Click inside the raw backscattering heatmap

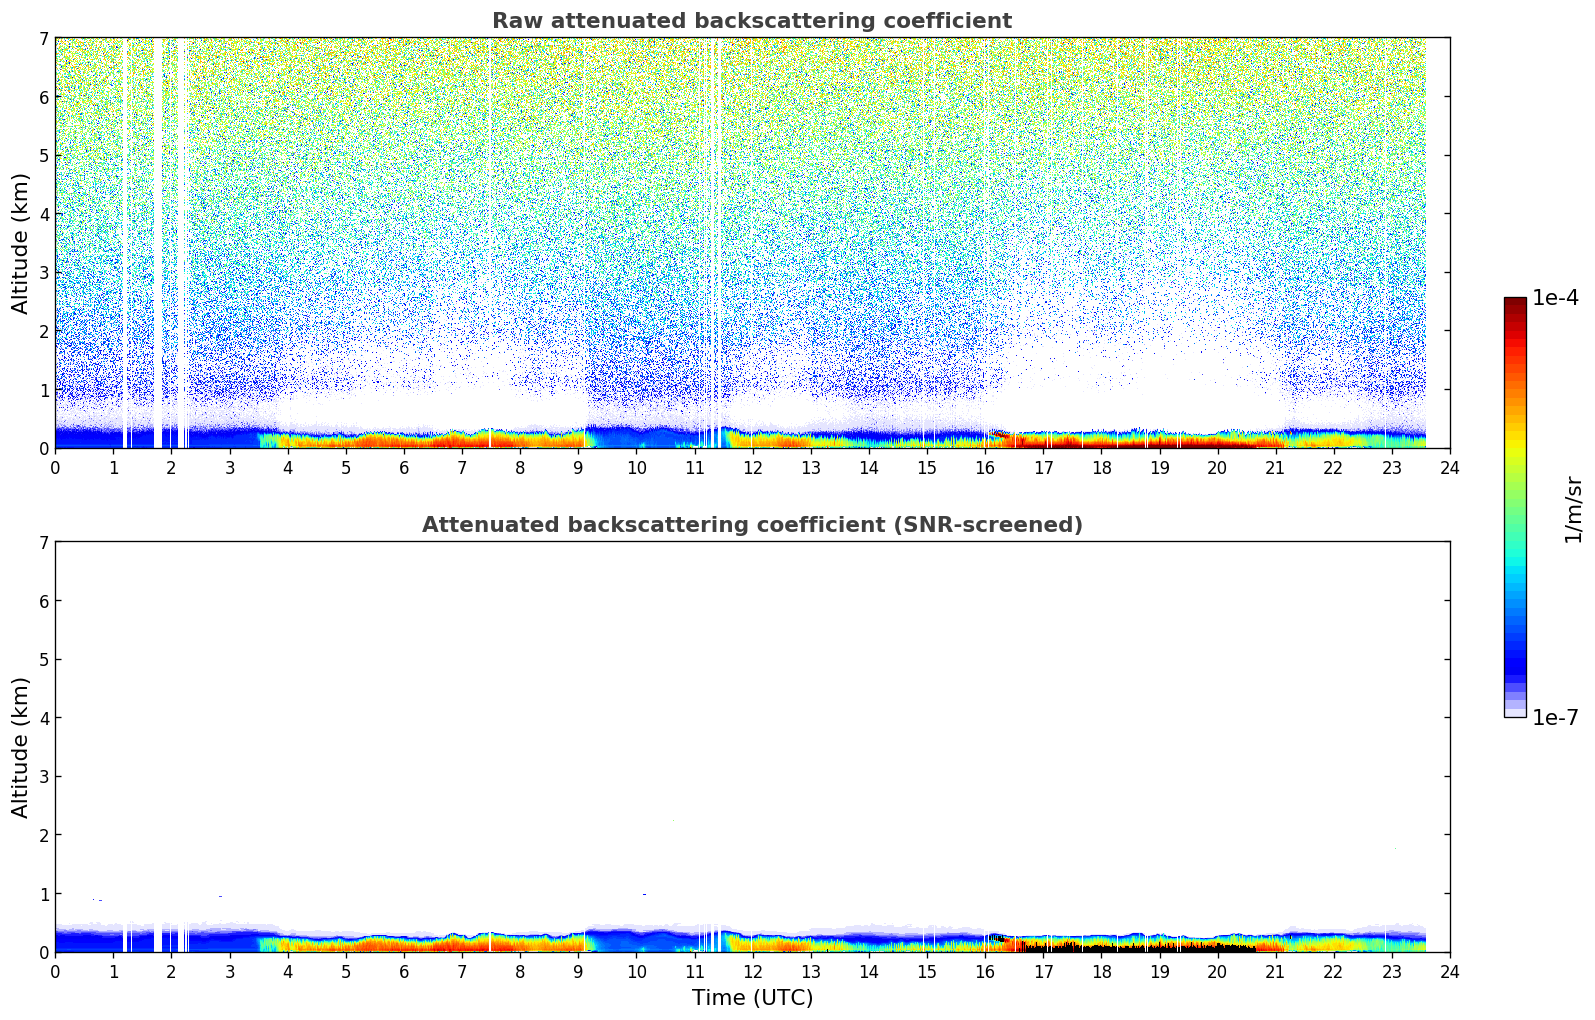click(752, 243)
